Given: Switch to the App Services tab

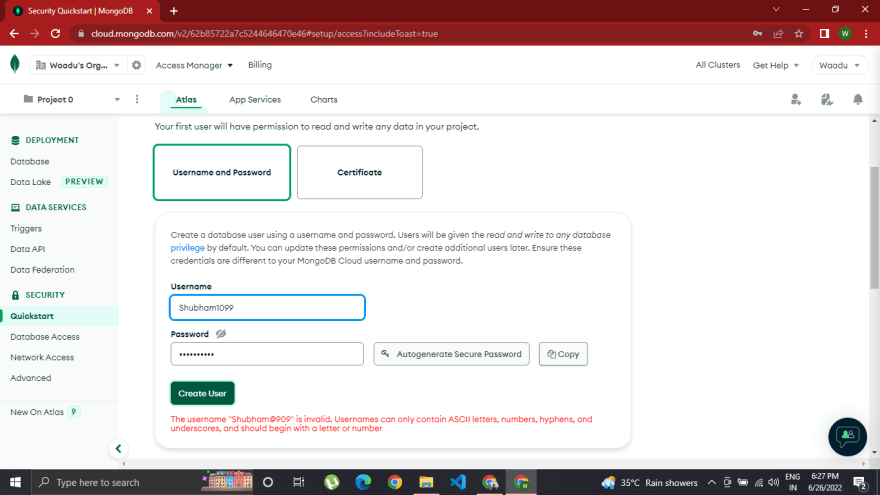Looking at the screenshot, I should 255,99.
